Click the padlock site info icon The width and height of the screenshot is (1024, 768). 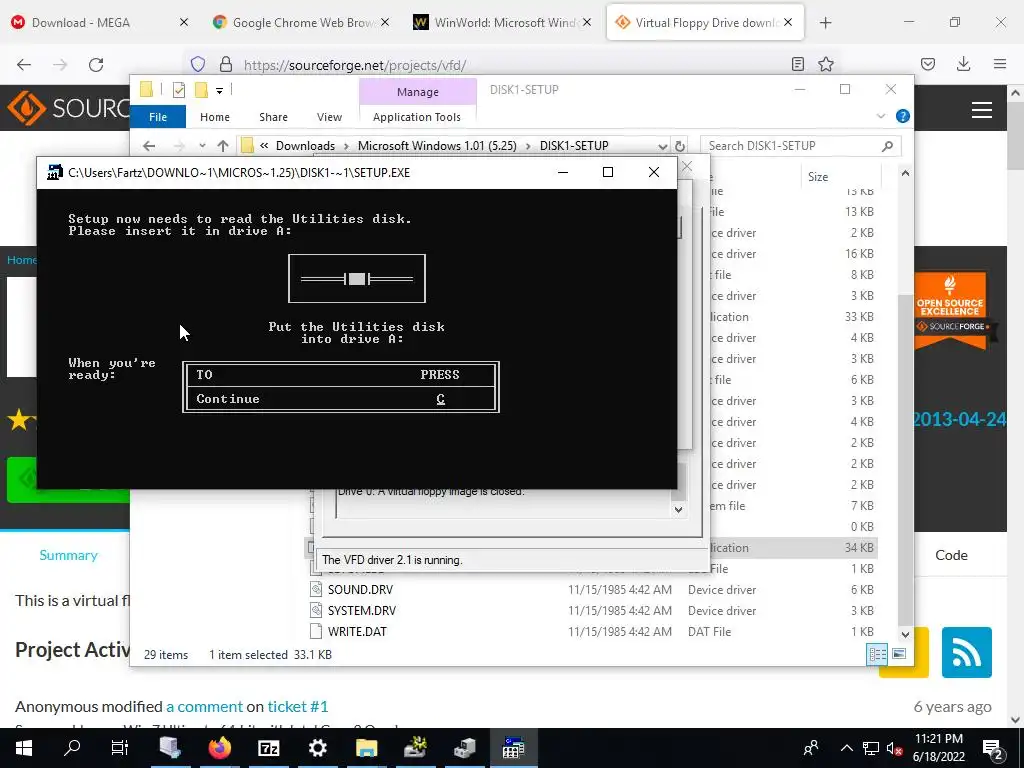(x=226, y=64)
